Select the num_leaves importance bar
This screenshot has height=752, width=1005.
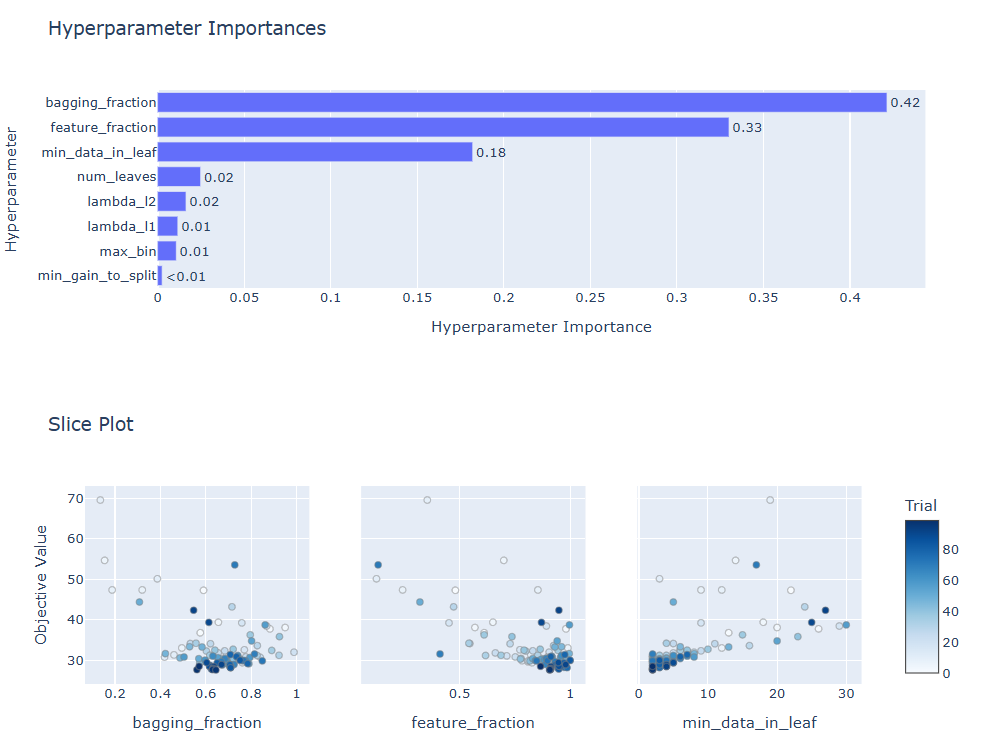pos(179,177)
